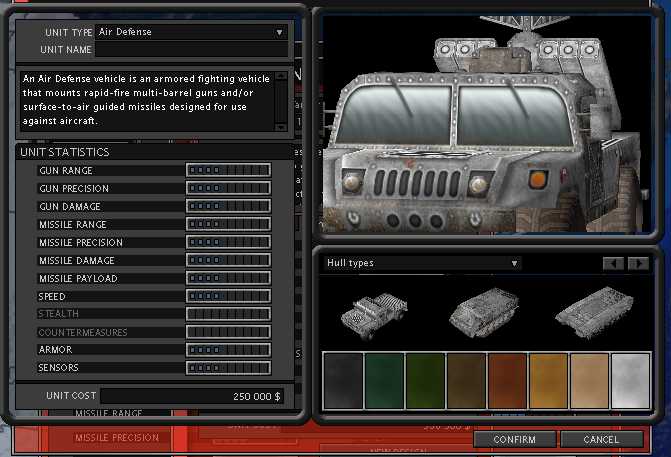The height and width of the screenshot is (457, 671).
Task: Click the disabled Stealth stat bar
Action: (229, 314)
